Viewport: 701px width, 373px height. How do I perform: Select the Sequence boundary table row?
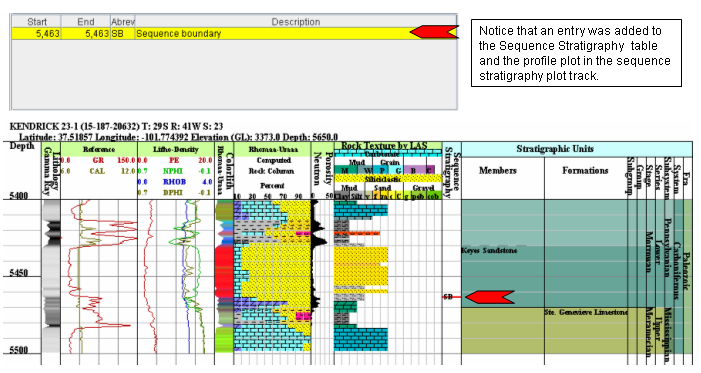(x=234, y=34)
